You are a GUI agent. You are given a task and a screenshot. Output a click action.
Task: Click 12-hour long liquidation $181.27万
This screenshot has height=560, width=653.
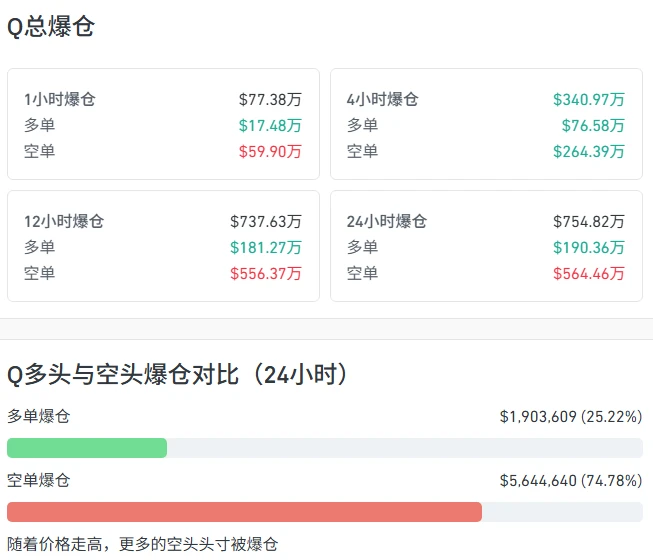[266, 248]
